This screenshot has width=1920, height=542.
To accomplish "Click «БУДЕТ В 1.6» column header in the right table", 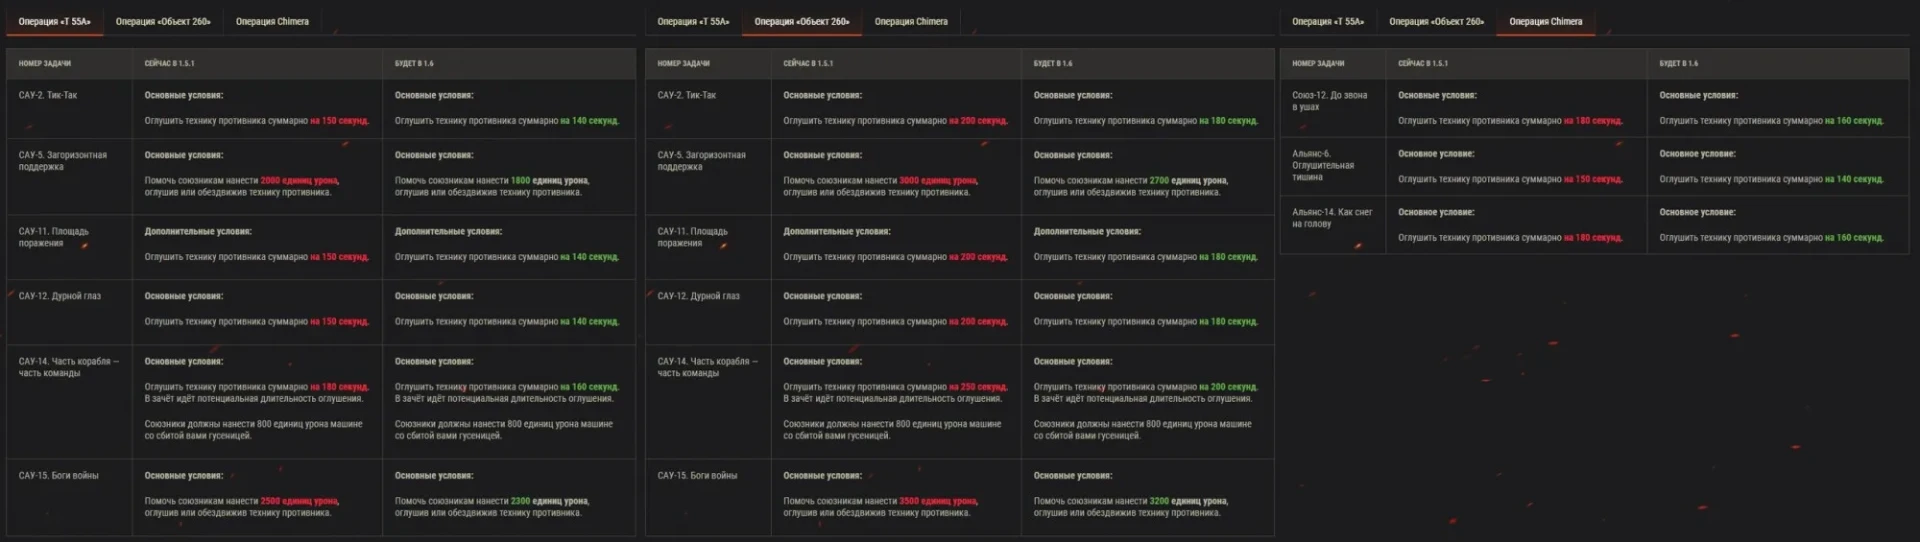I will (1678, 63).
